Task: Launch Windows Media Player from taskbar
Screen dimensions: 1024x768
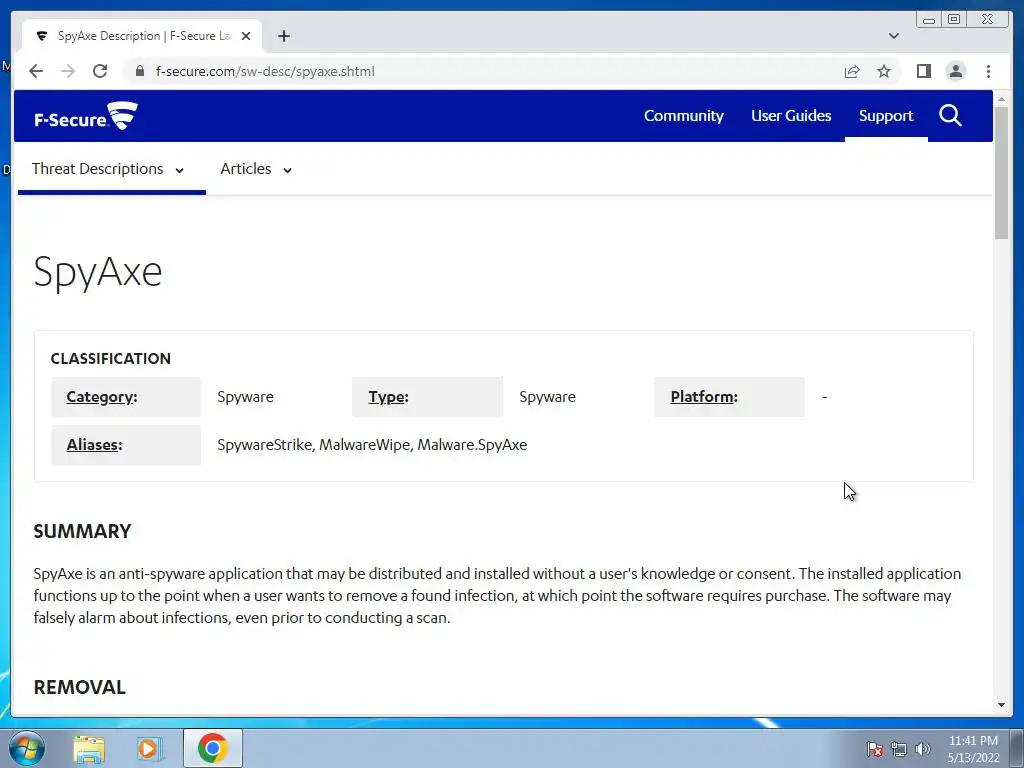Action: 150,748
